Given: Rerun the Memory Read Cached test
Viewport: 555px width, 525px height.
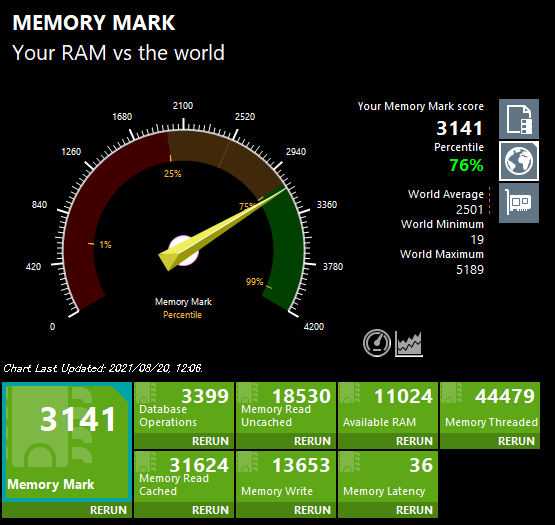Looking at the screenshot, I should (x=210, y=510).
